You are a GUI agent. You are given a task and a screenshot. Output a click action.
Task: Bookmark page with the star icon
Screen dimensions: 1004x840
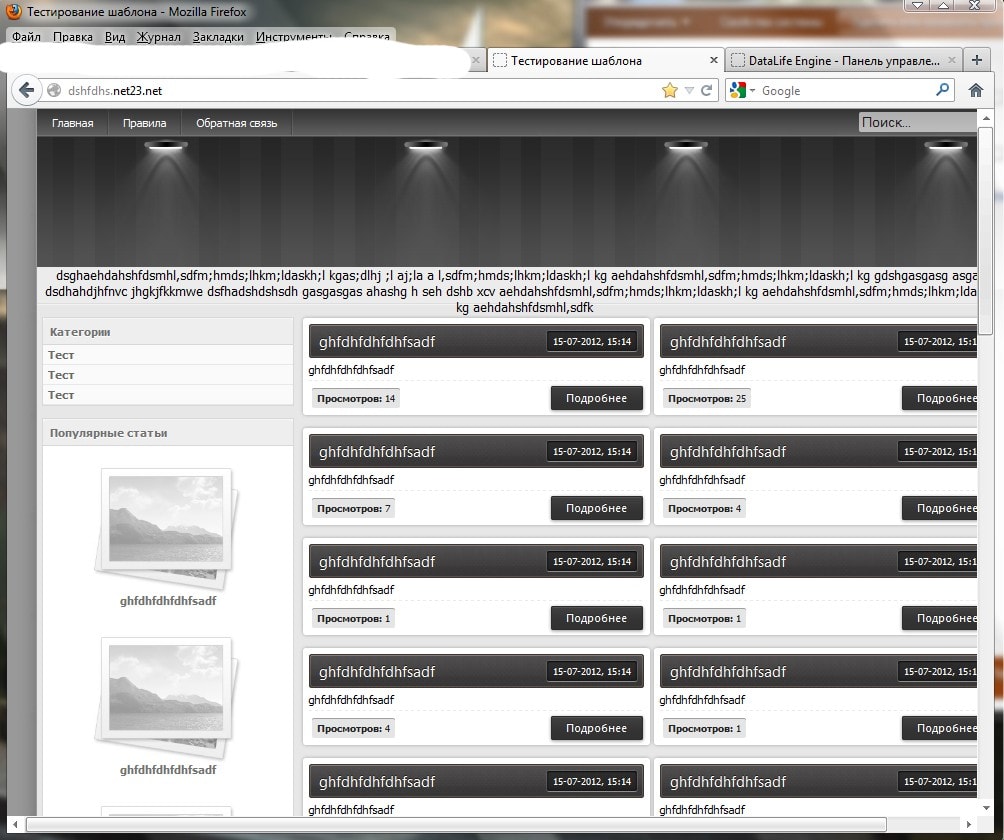(x=670, y=90)
